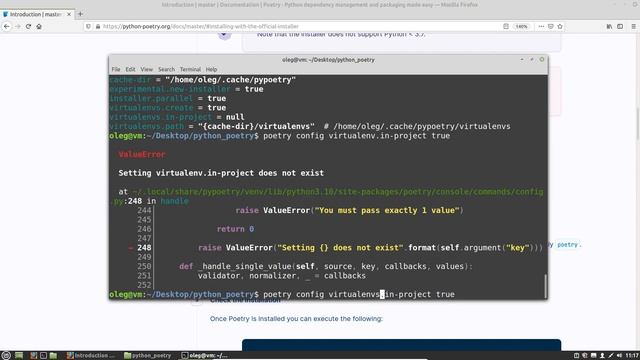Click 'virtualenvs.create = true' line
Viewport: 640px width, 360px height.
pos(168,108)
